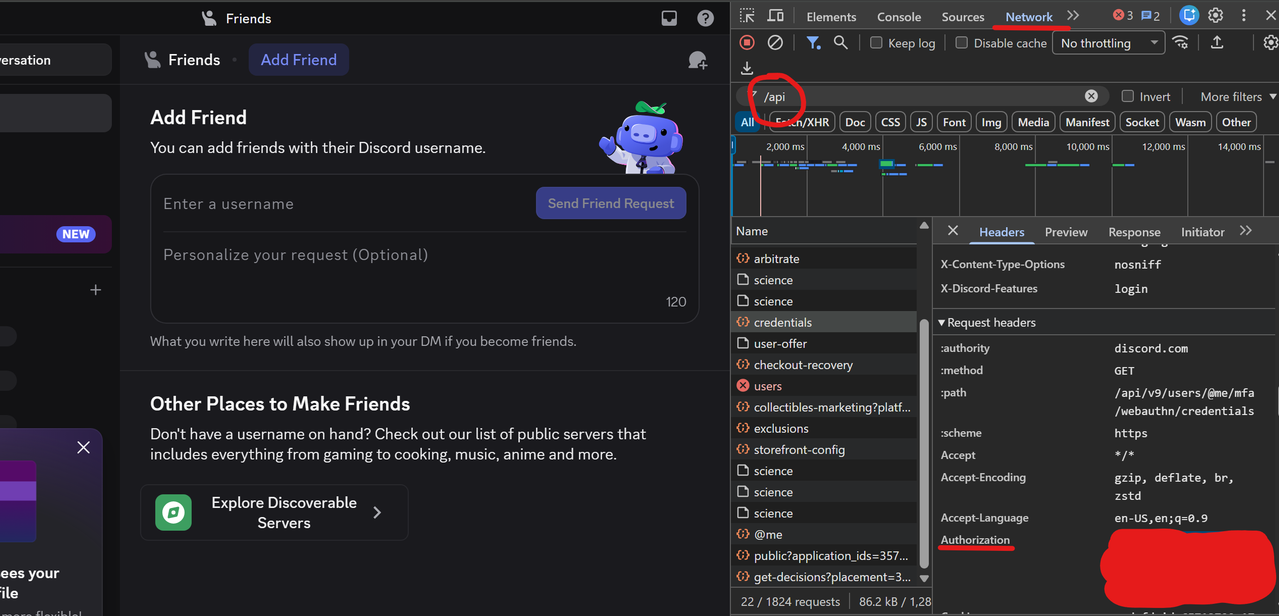Screen dimensions: 1279x616
Task: Open the Preview tab
Action: [x=1066, y=232]
